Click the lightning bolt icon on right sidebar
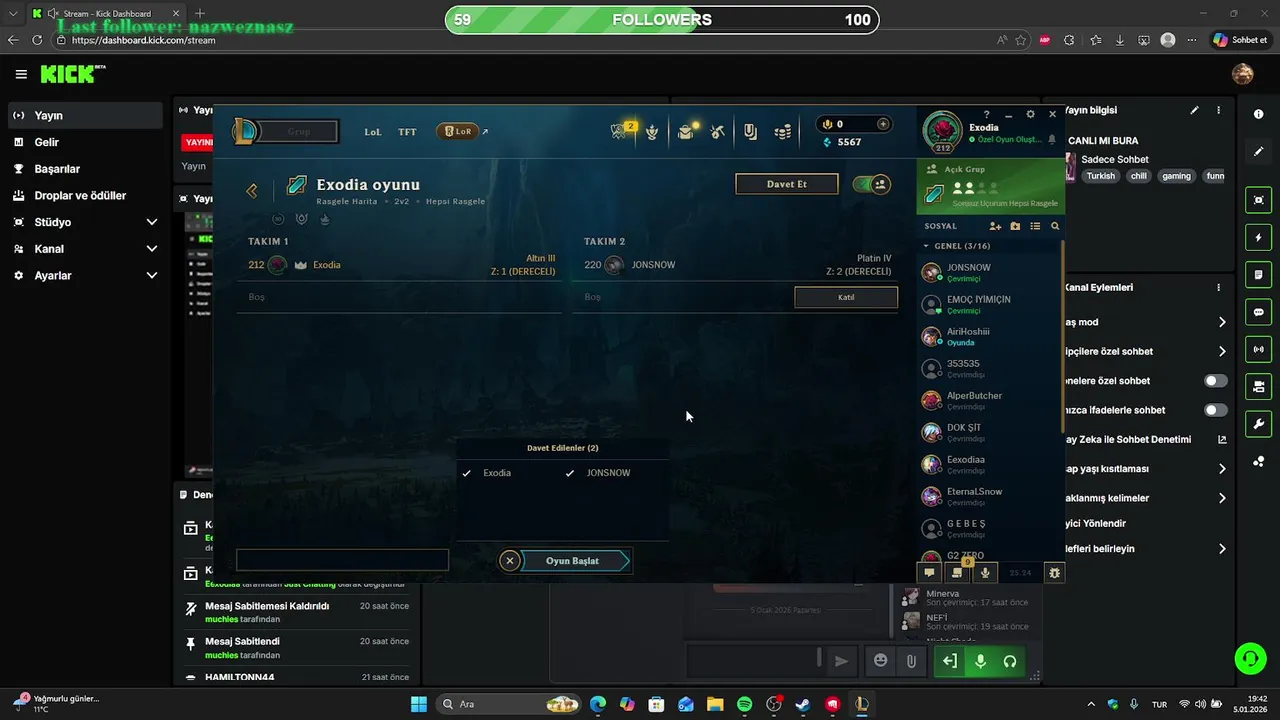1280x720 pixels. pos(1258,238)
